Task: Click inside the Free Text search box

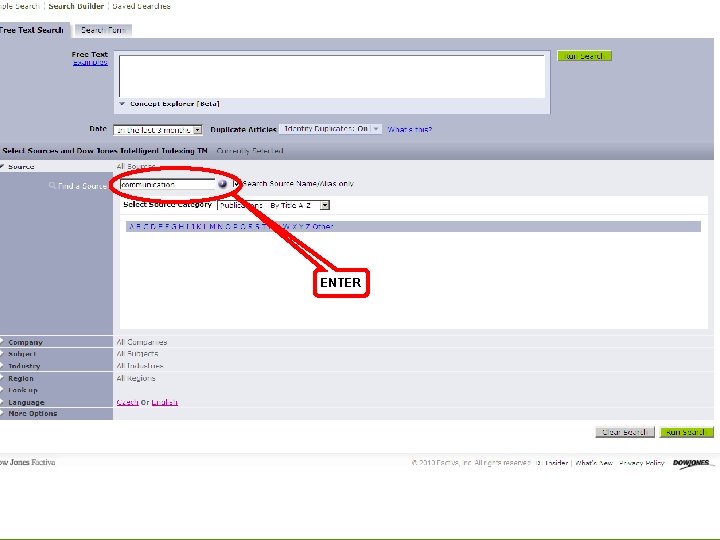Action: click(x=332, y=76)
